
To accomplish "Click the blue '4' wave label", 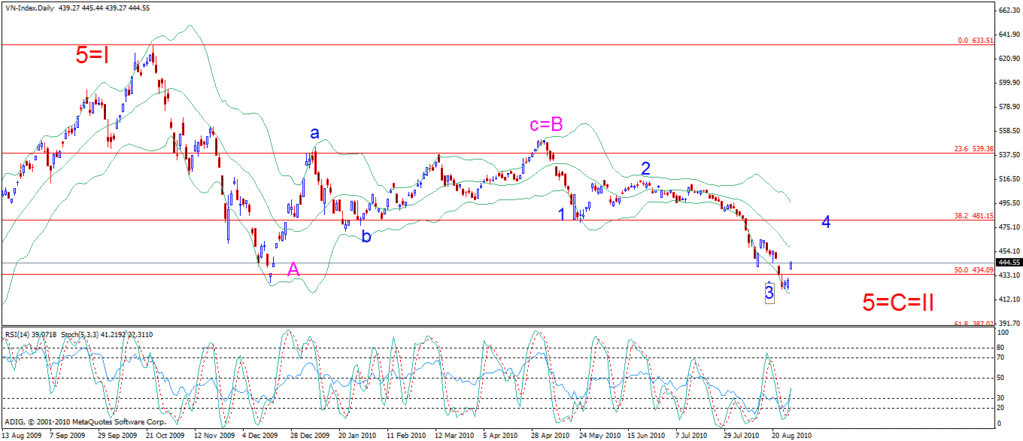I will (x=826, y=222).
